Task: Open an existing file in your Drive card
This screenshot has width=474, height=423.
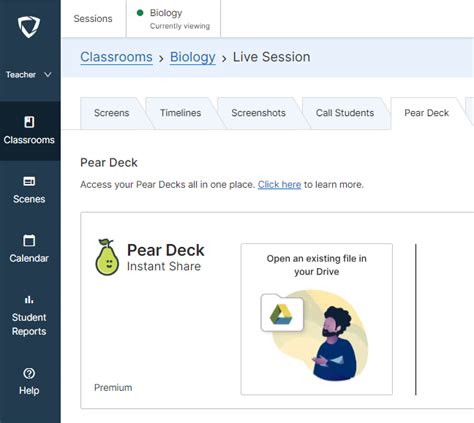Action: (x=317, y=319)
